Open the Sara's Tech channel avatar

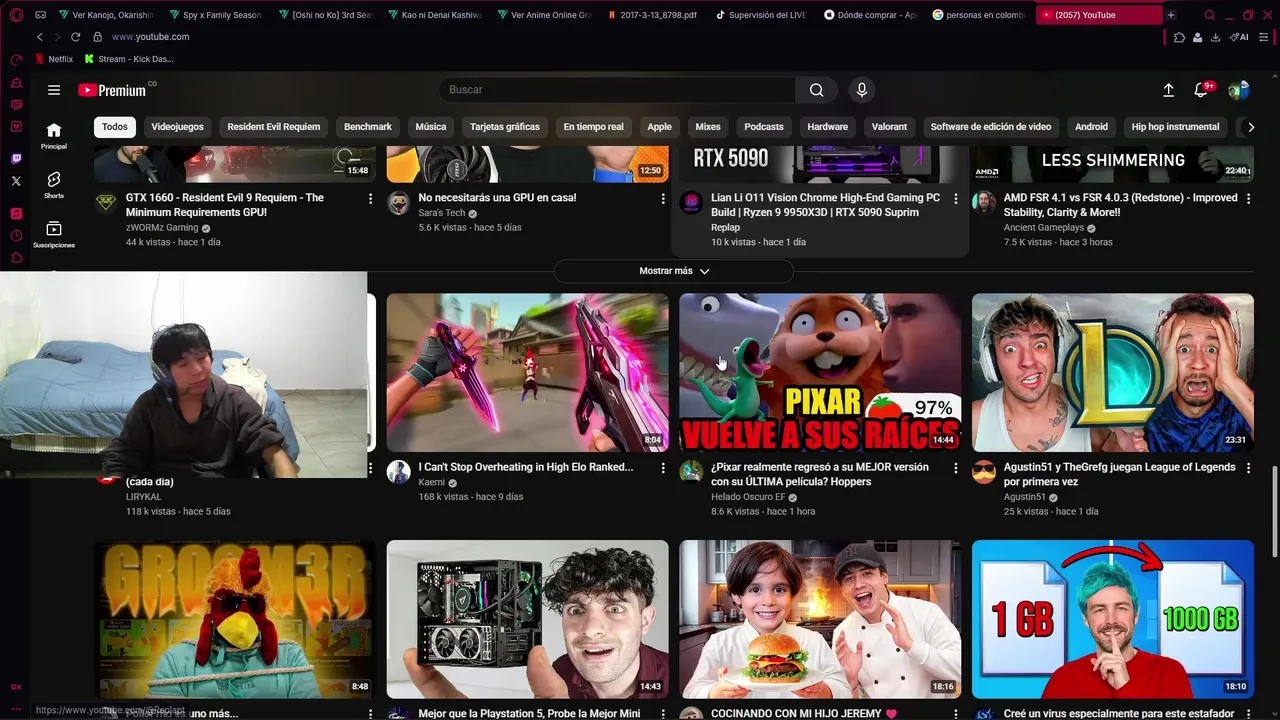[399, 203]
